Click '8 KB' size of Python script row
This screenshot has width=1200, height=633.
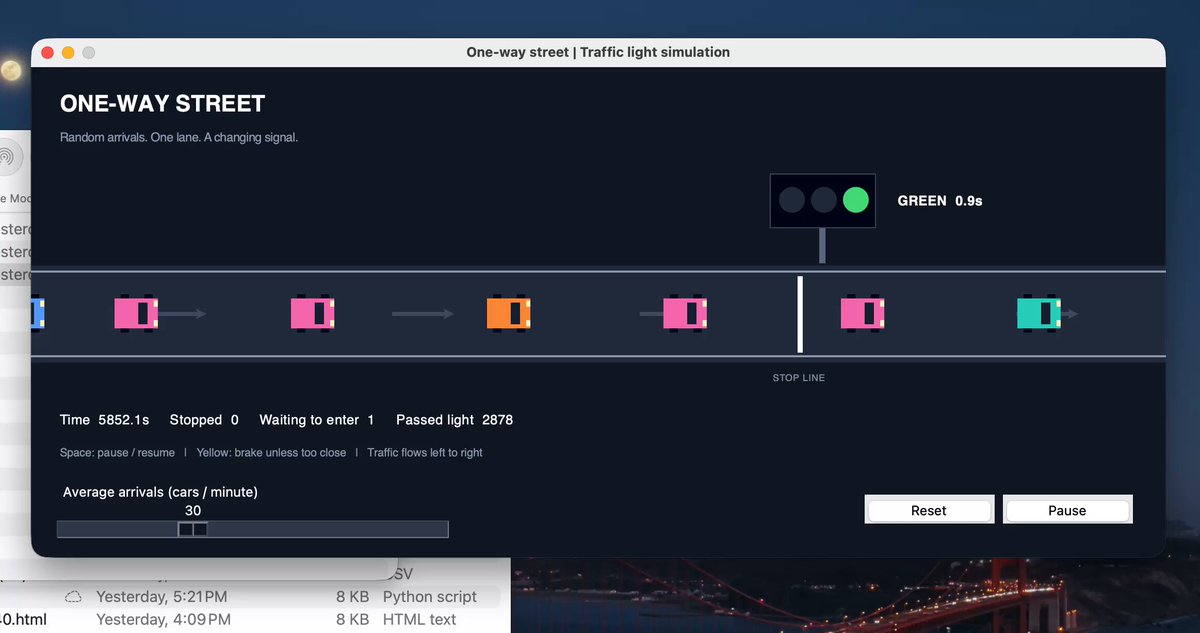click(x=352, y=597)
